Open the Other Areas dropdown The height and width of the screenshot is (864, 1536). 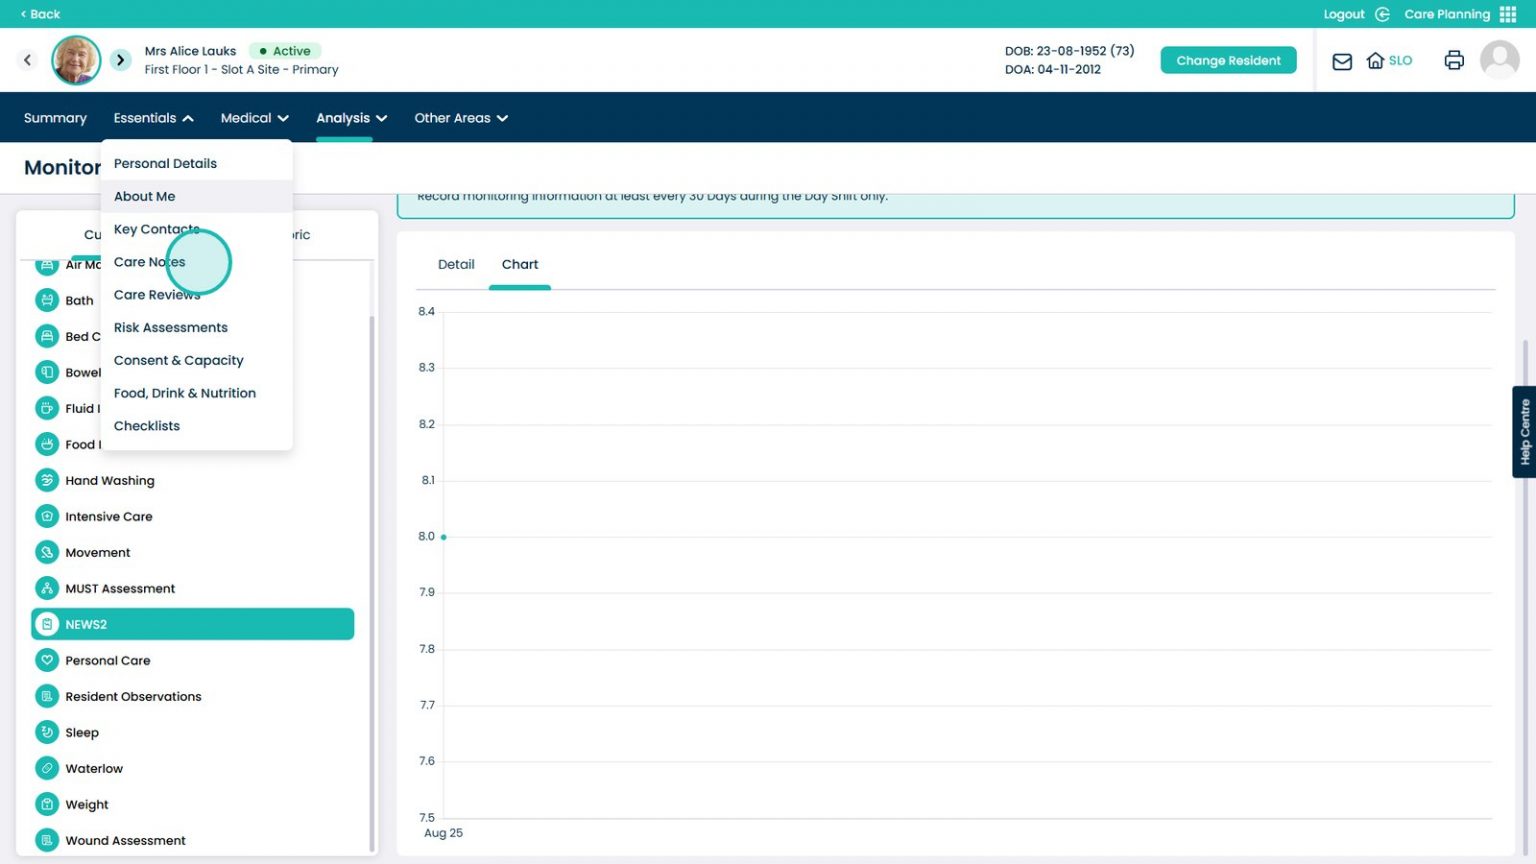pyautogui.click(x=461, y=117)
